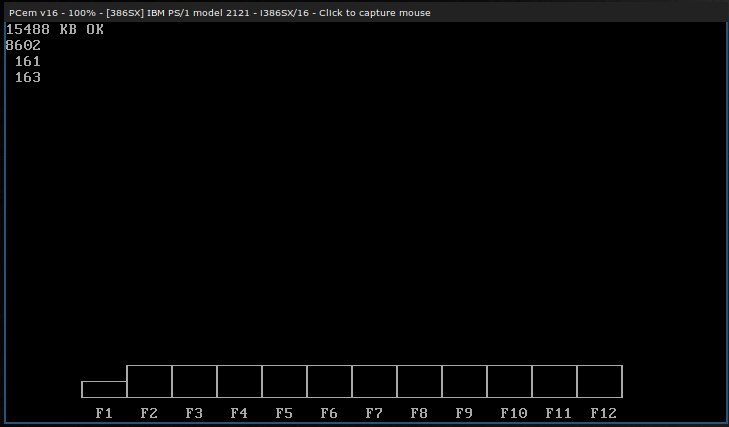Click the F6 key box

330,381
